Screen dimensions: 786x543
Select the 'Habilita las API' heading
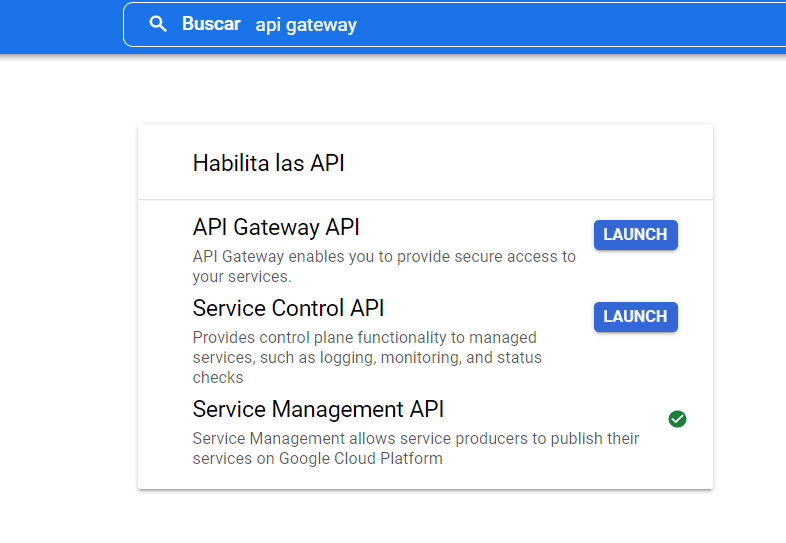click(269, 163)
